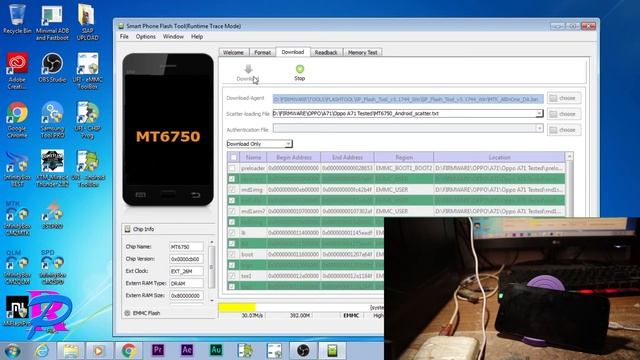Viewport: 640px width, 360px height.
Task: Open the Help menu
Action: tap(197, 36)
